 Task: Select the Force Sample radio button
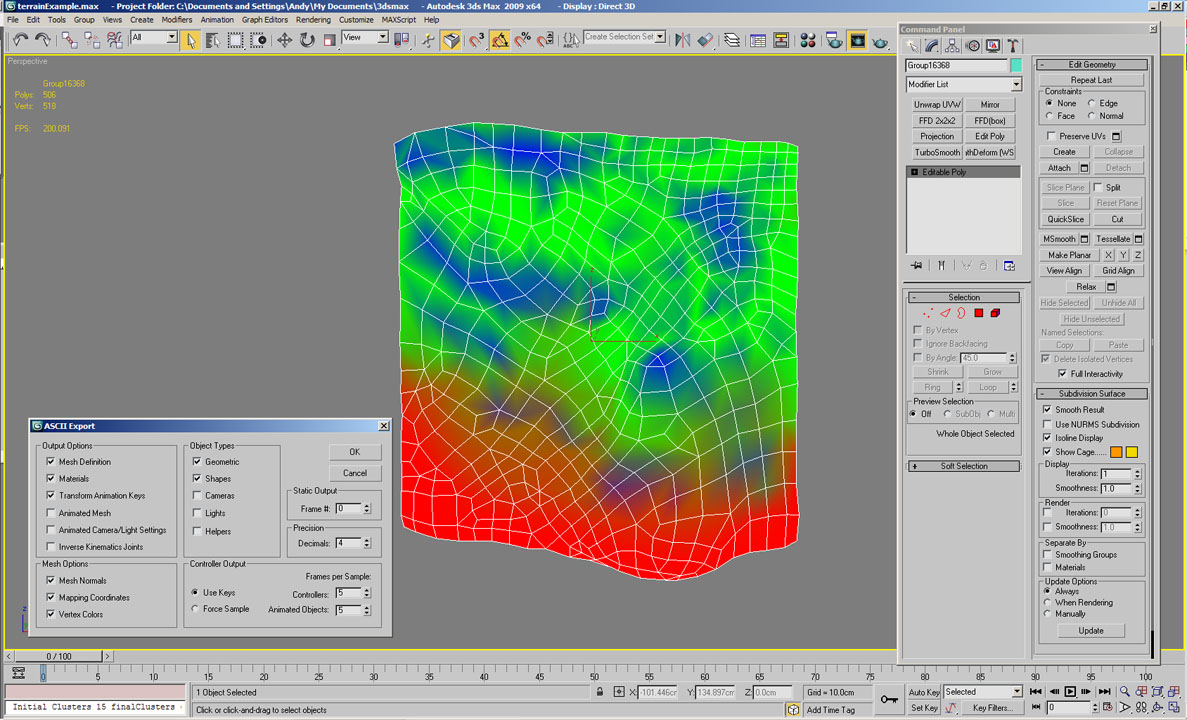195,609
